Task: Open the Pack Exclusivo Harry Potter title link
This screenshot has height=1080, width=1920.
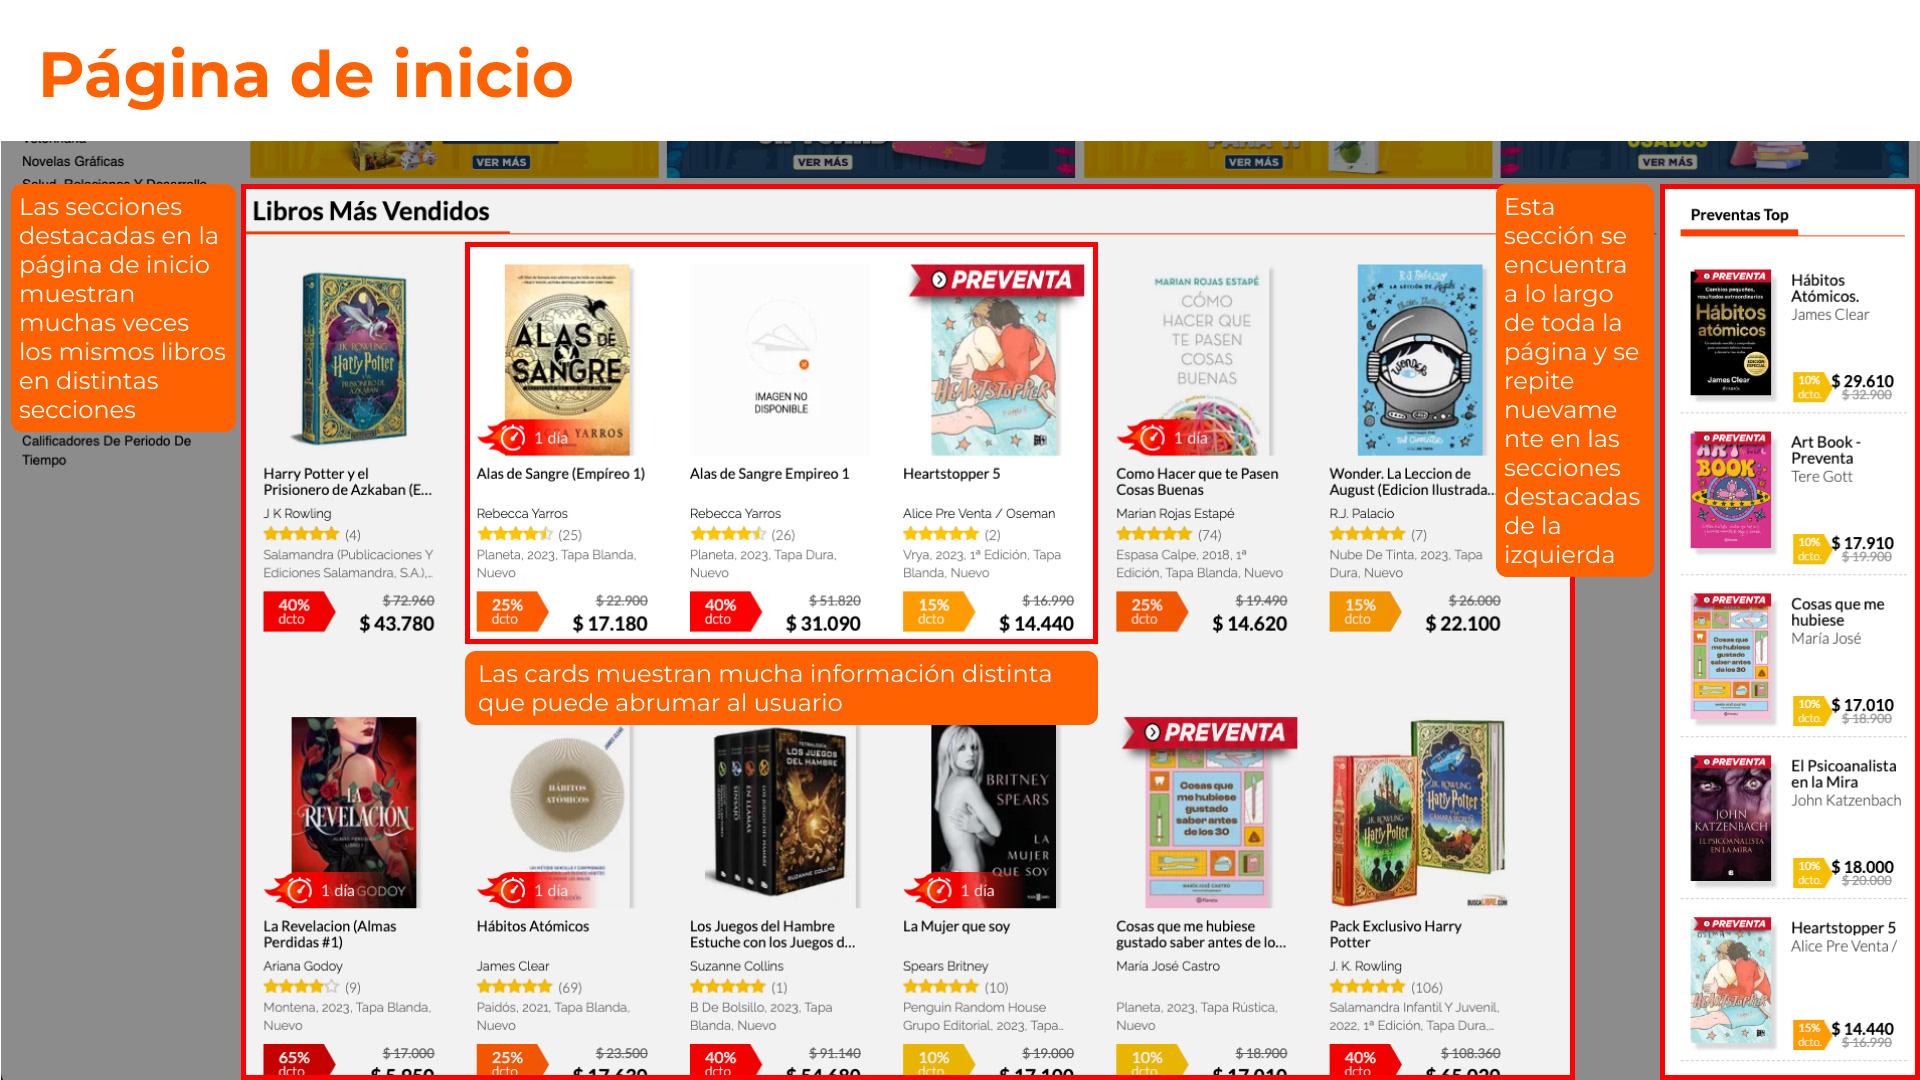Action: click(1395, 934)
